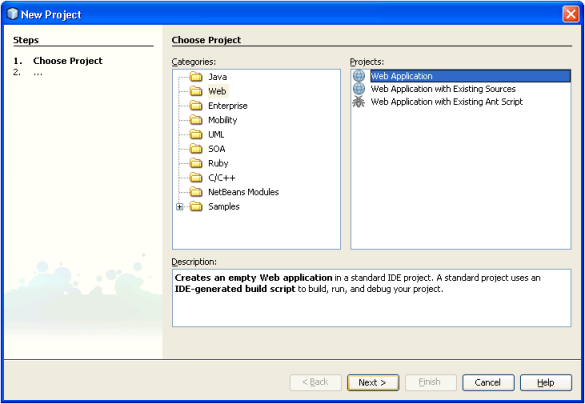
Task: Pick the UML category
Action: (216, 135)
